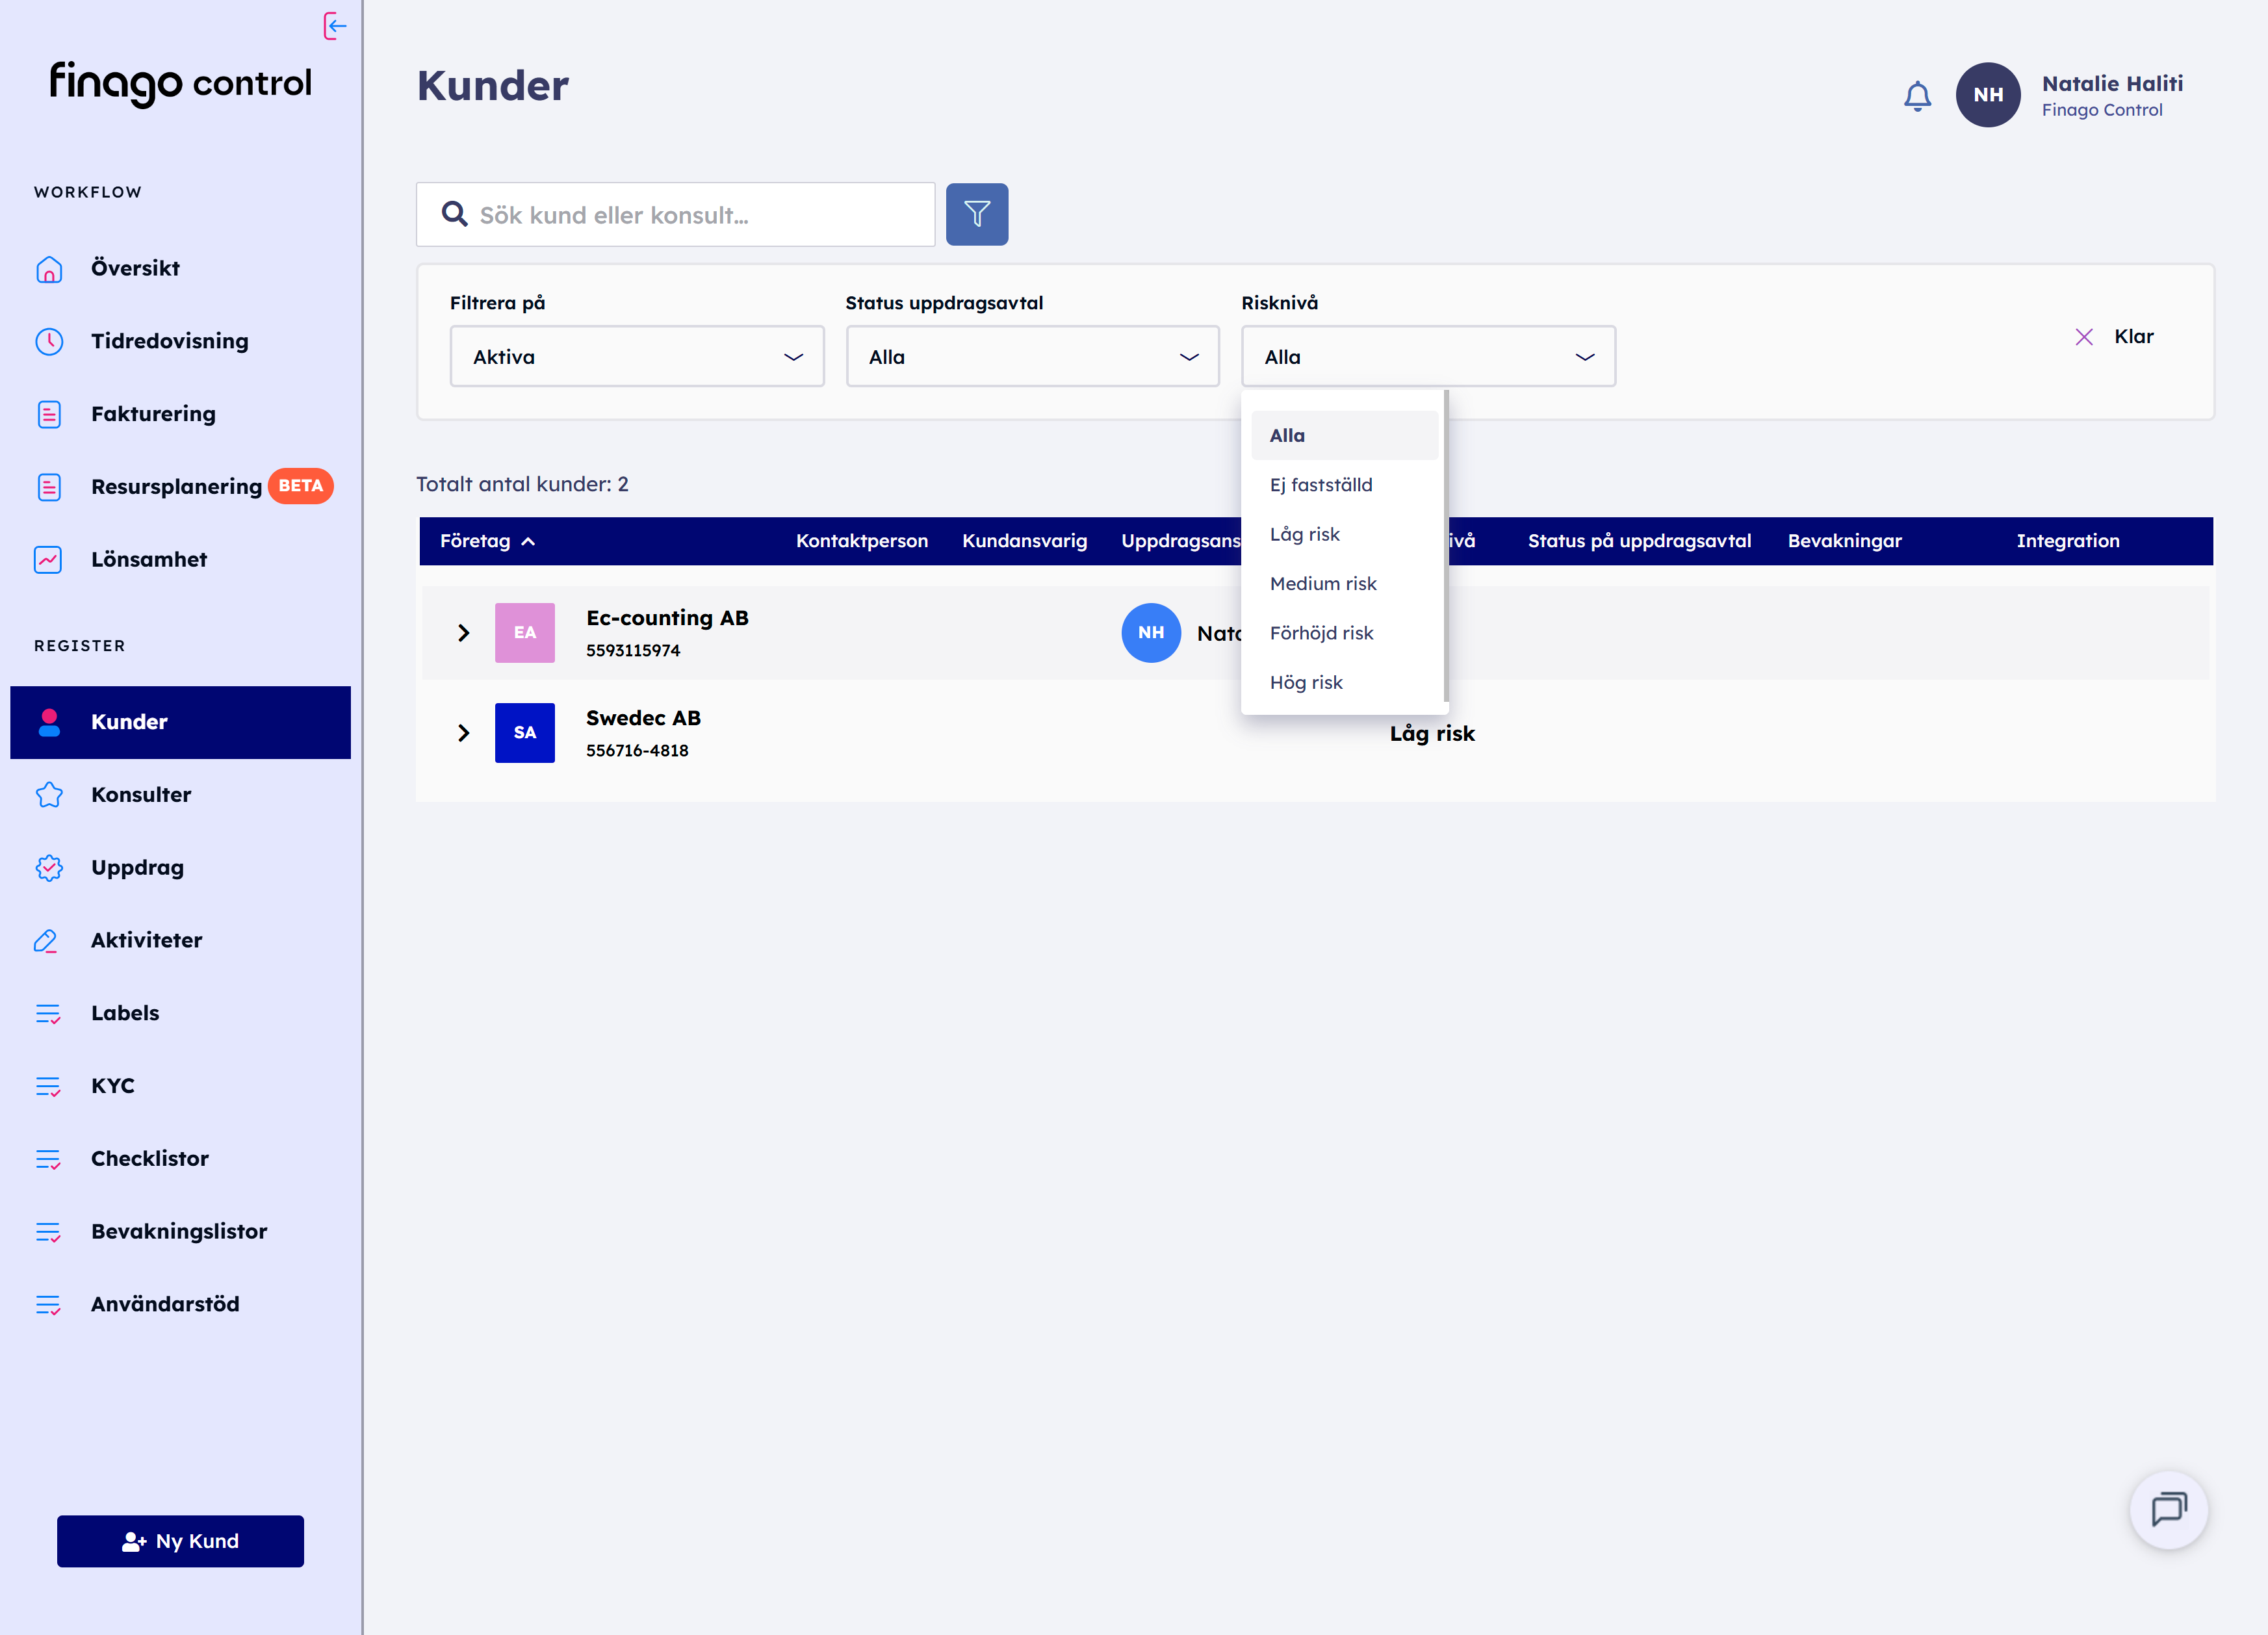The width and height of the screenshot is (2268, 1635).
Task: Open Tidredovisning via its clock icon
Action: 49,342
